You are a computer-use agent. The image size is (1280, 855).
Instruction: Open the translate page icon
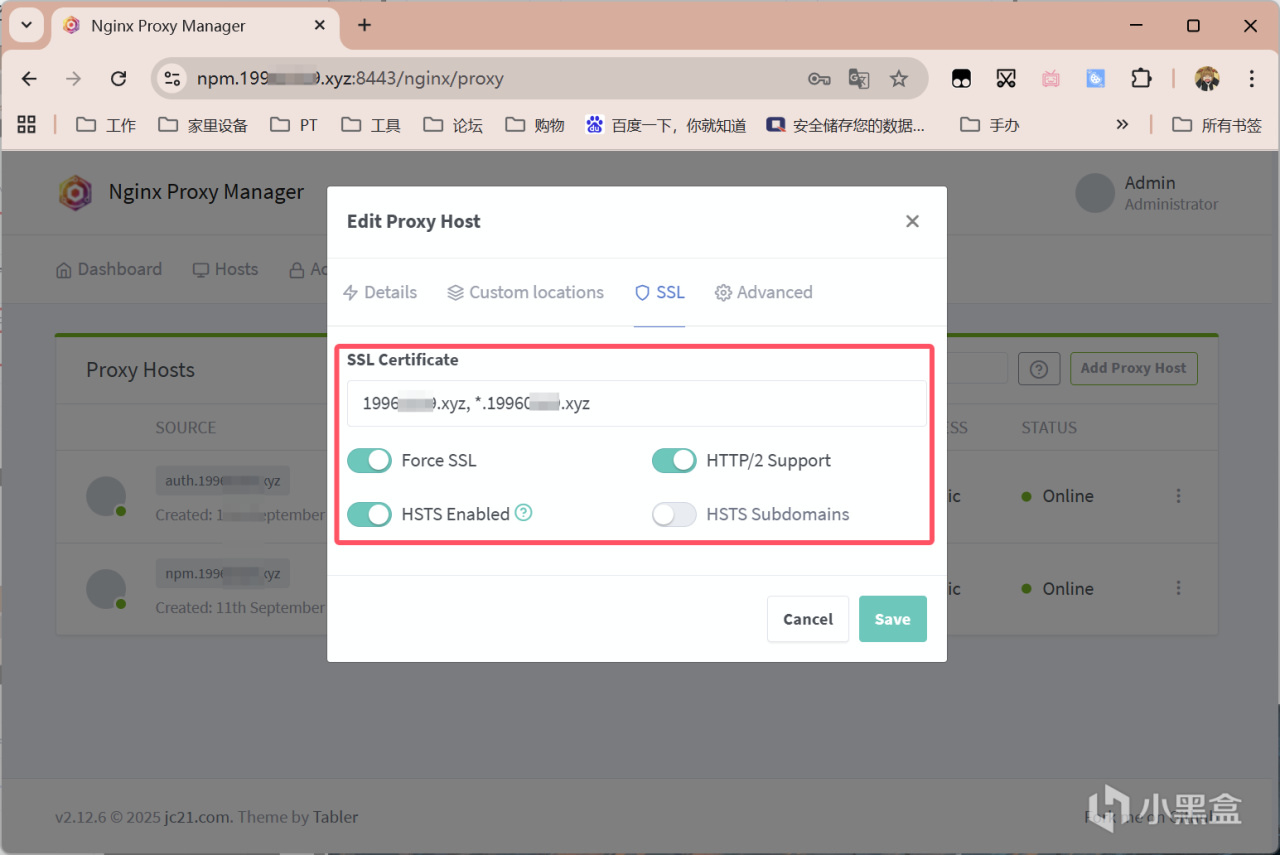(858, 79)
